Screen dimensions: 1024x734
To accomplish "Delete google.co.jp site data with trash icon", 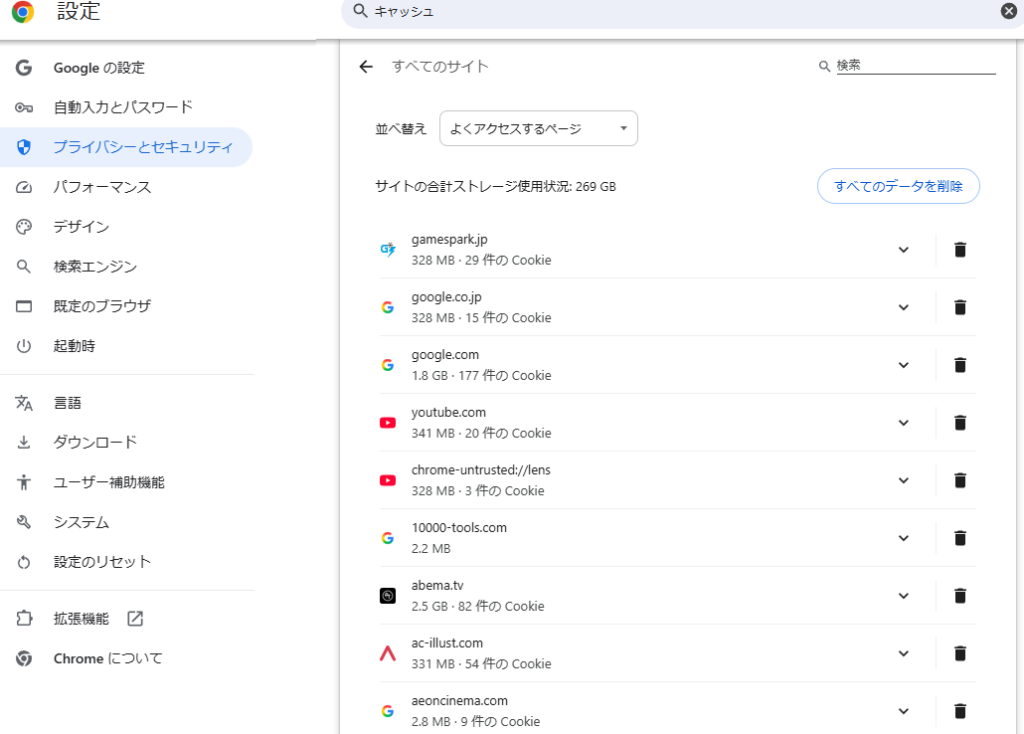I will click(x=960, y=307).
